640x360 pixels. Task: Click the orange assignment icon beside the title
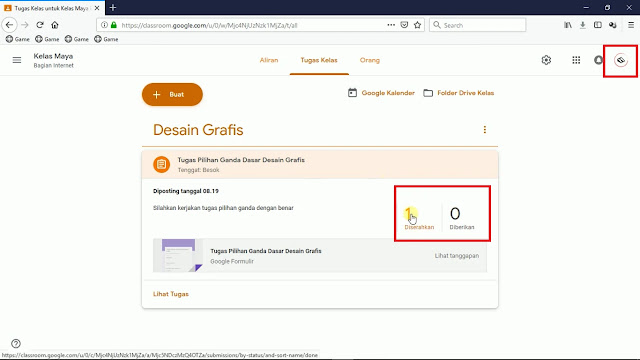162,164
